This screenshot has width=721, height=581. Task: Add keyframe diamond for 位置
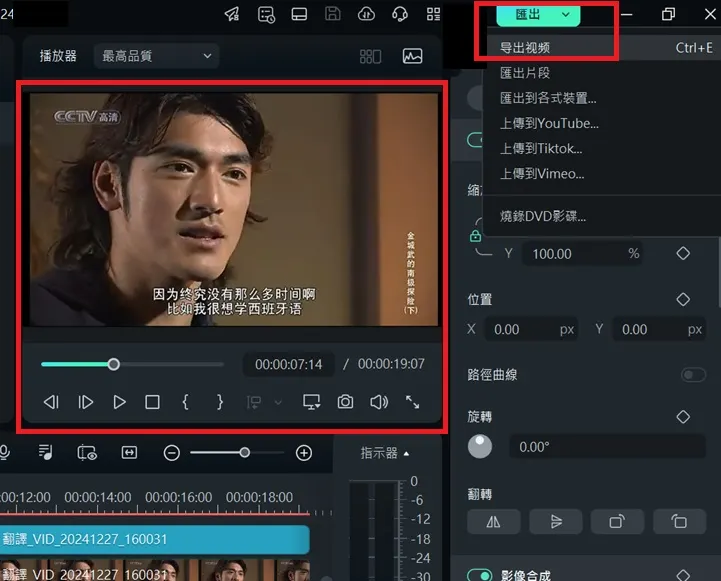click(683, 299)
